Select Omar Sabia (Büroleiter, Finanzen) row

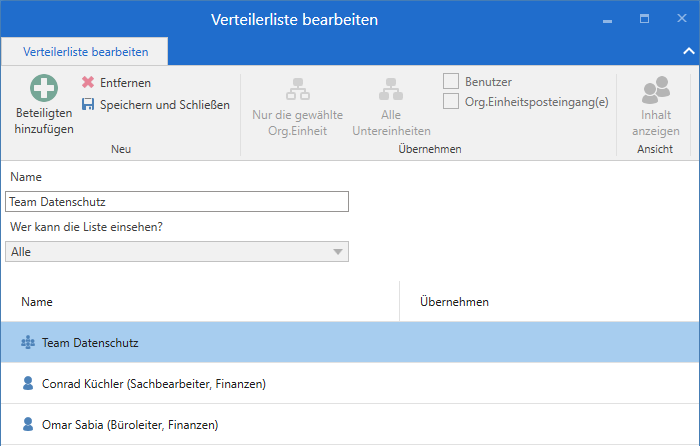pos(350,424)
